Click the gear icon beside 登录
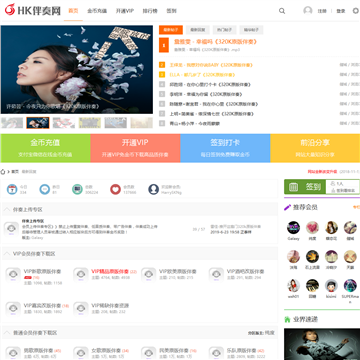The width and height of the screenshot is (360, 360). click(x=356, y=11)
